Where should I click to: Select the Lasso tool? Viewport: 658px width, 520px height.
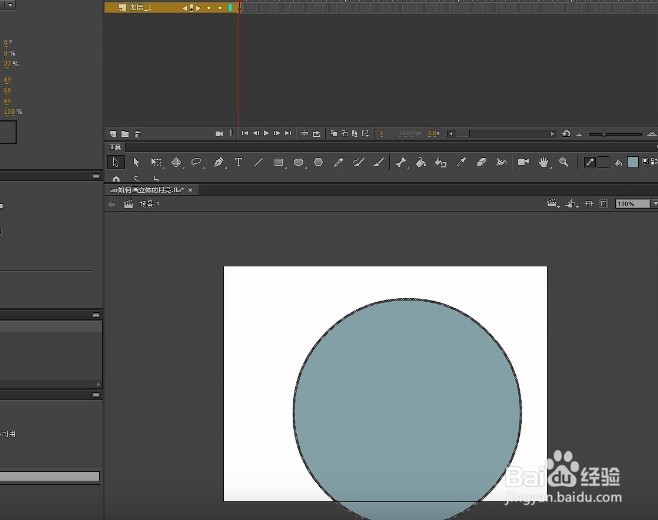coord(196,162)
